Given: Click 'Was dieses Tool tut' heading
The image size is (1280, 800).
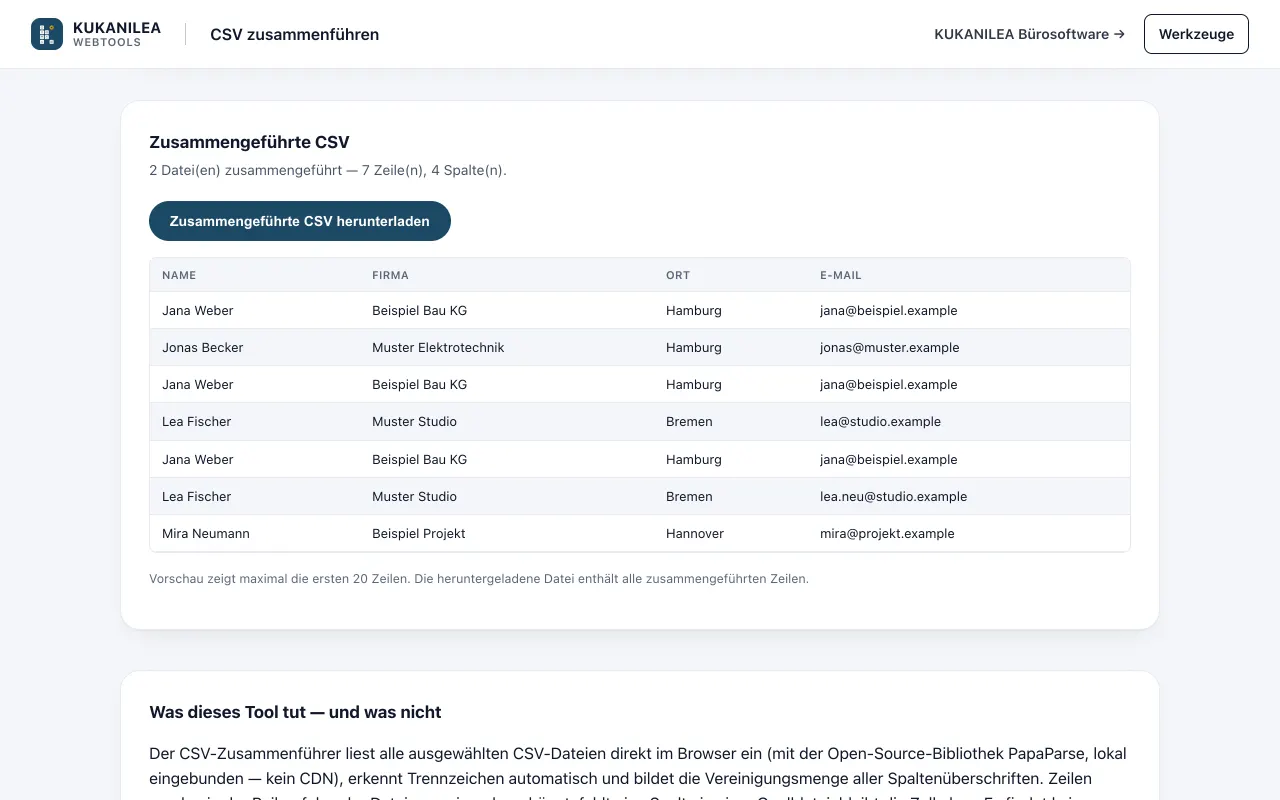Looking at the screenshot, I should [x=295, y=712].
